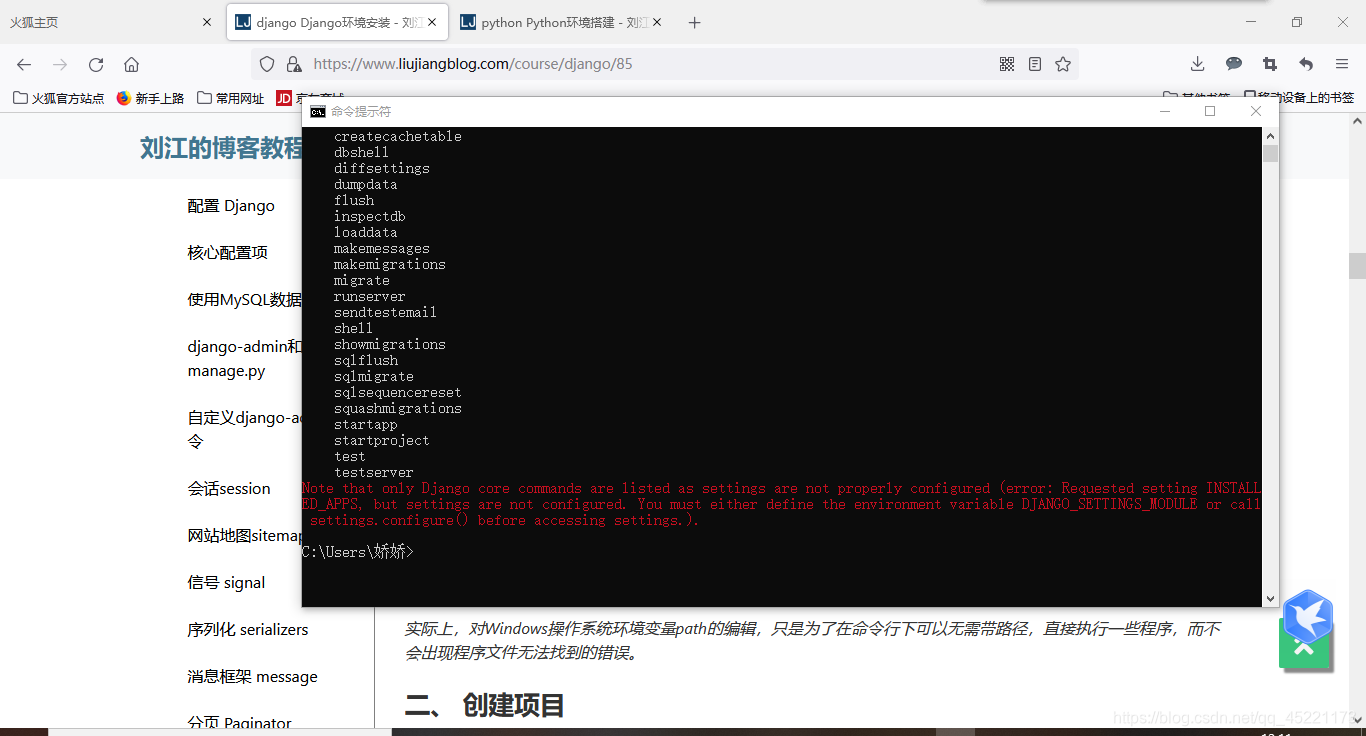This screenshot has width=1366, height=736.
Task: Open 分页 Paginator in sidebar
Action: pyautogui.click(x=240, y=723)
